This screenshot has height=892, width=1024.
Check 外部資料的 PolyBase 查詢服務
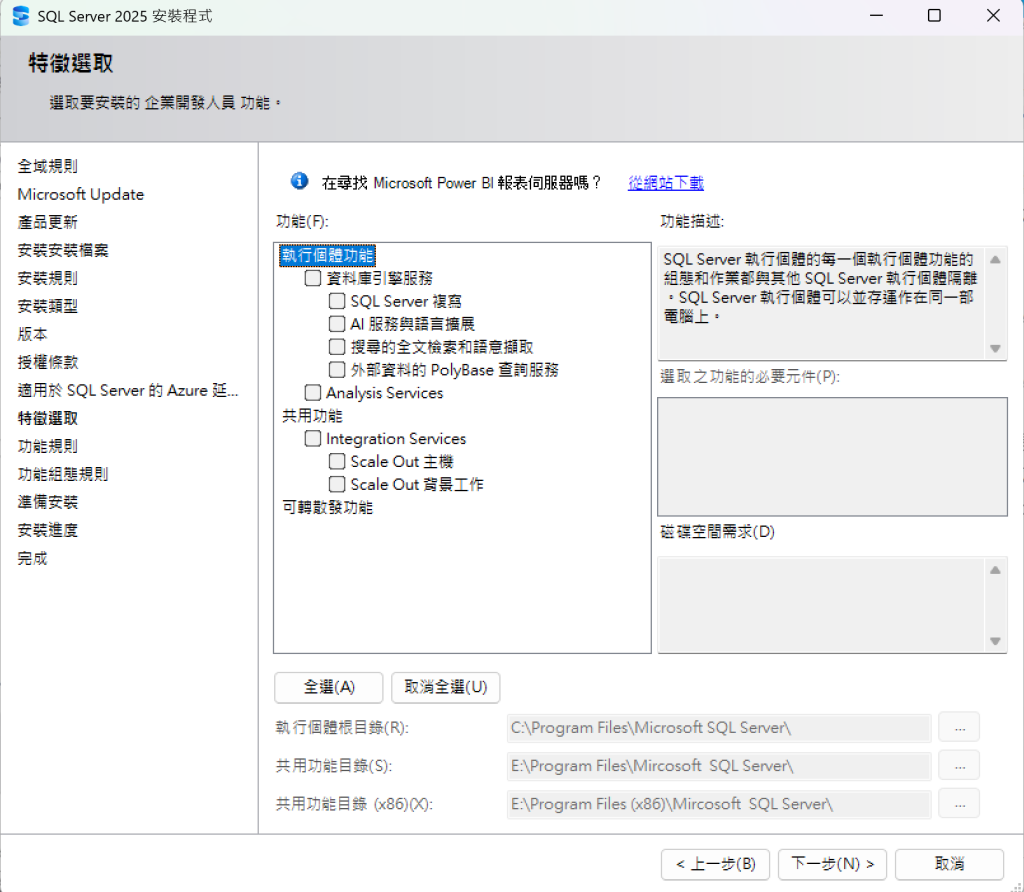click(x=337, y=370)
